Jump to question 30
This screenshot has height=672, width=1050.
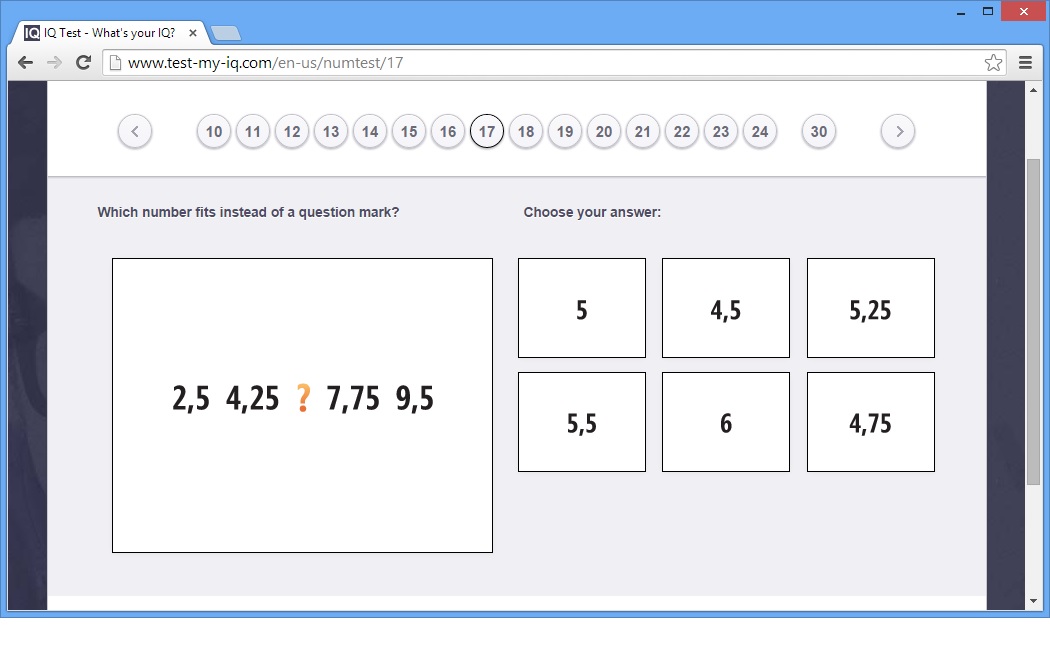[818, 131]
